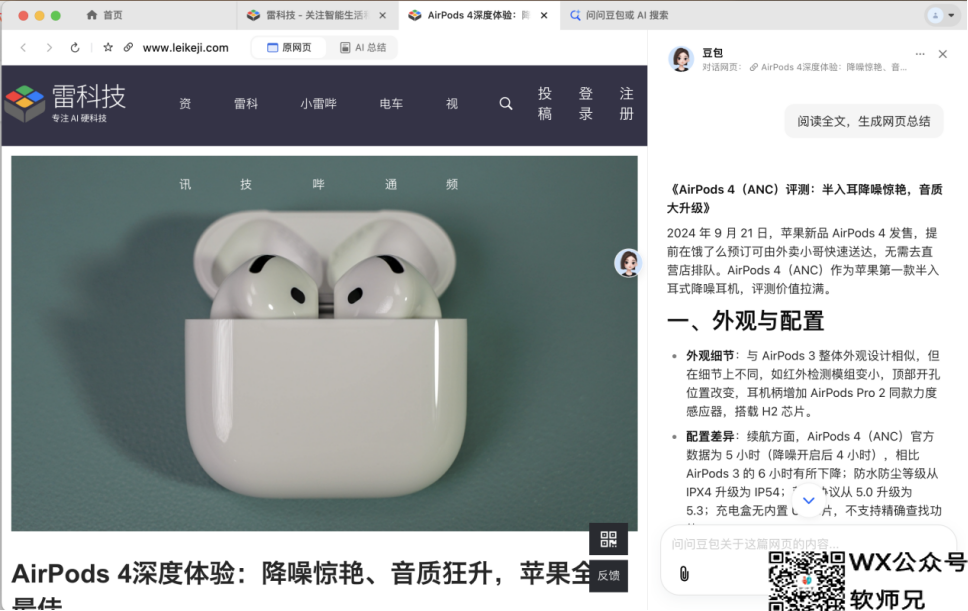Open the 雷科技 navigation menu
Viewport: 968px width, 611px height.
pos(246,104)
